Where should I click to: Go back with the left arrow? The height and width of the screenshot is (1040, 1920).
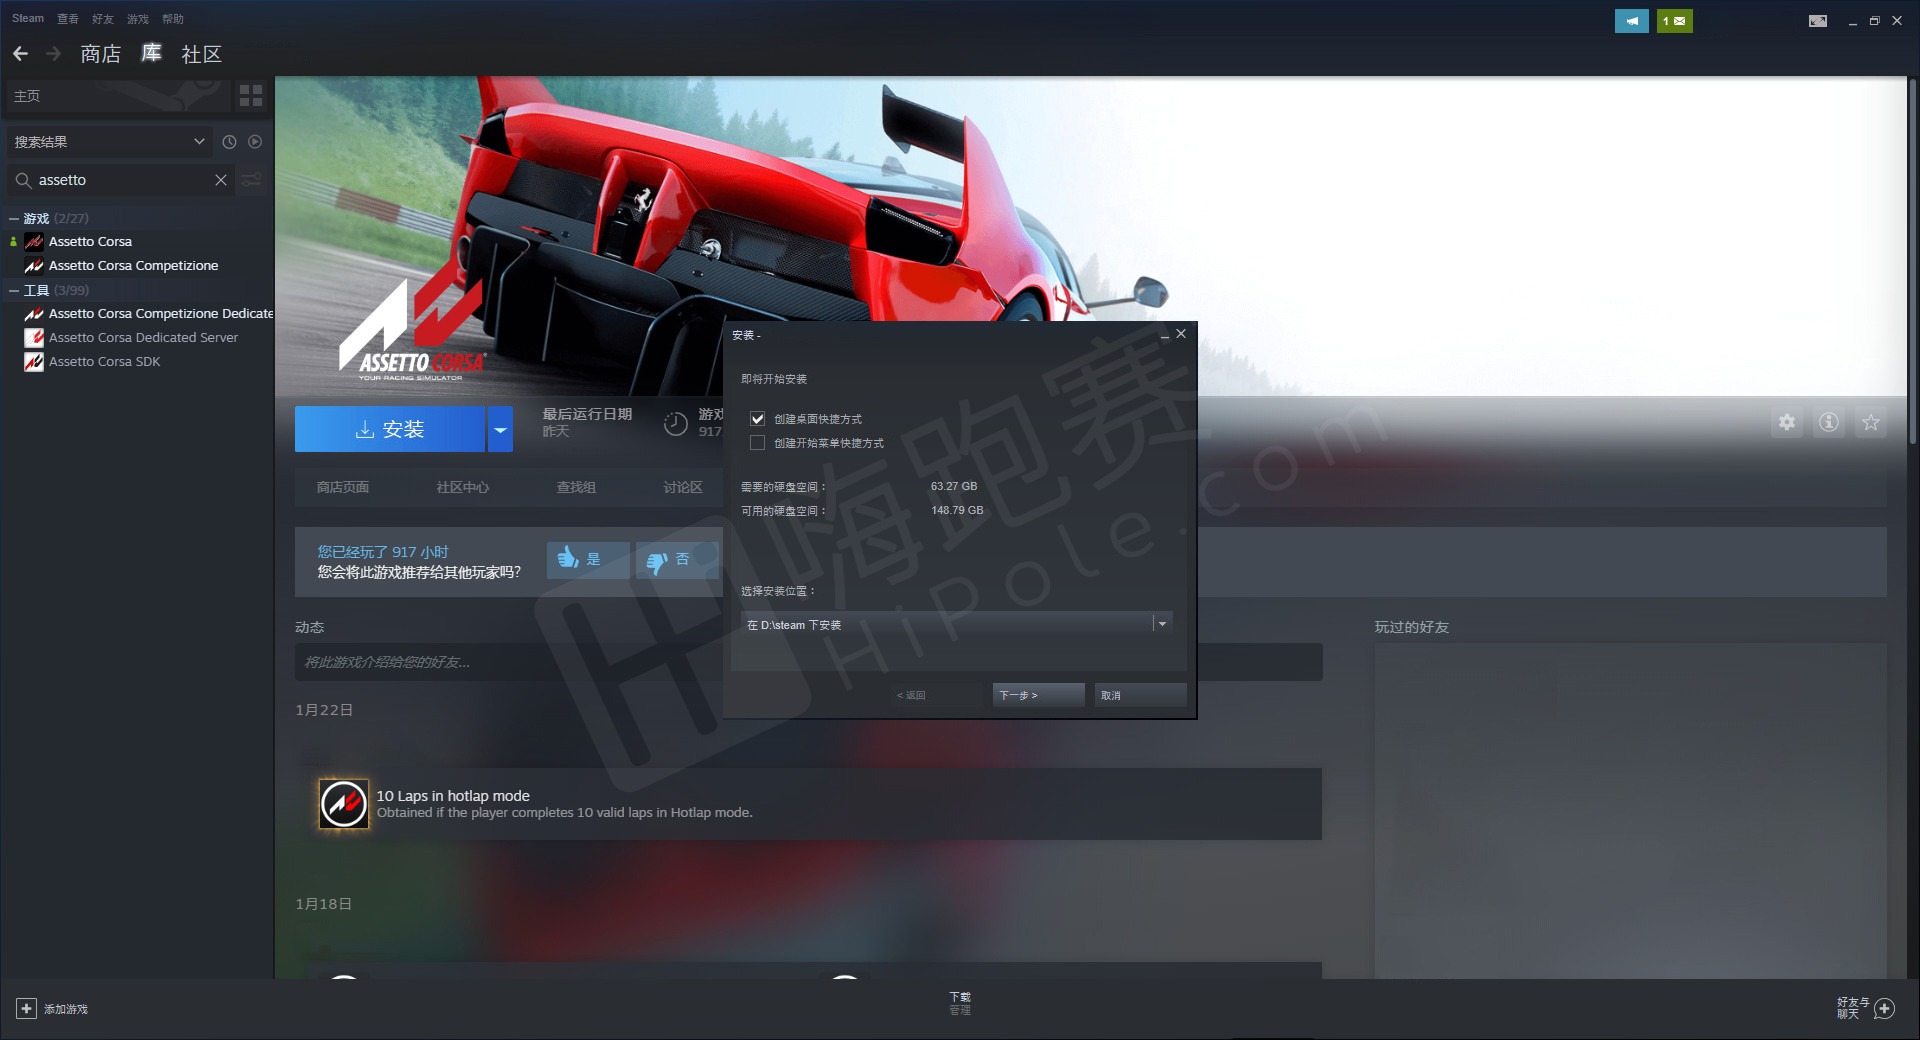click(x=20, y=53)
